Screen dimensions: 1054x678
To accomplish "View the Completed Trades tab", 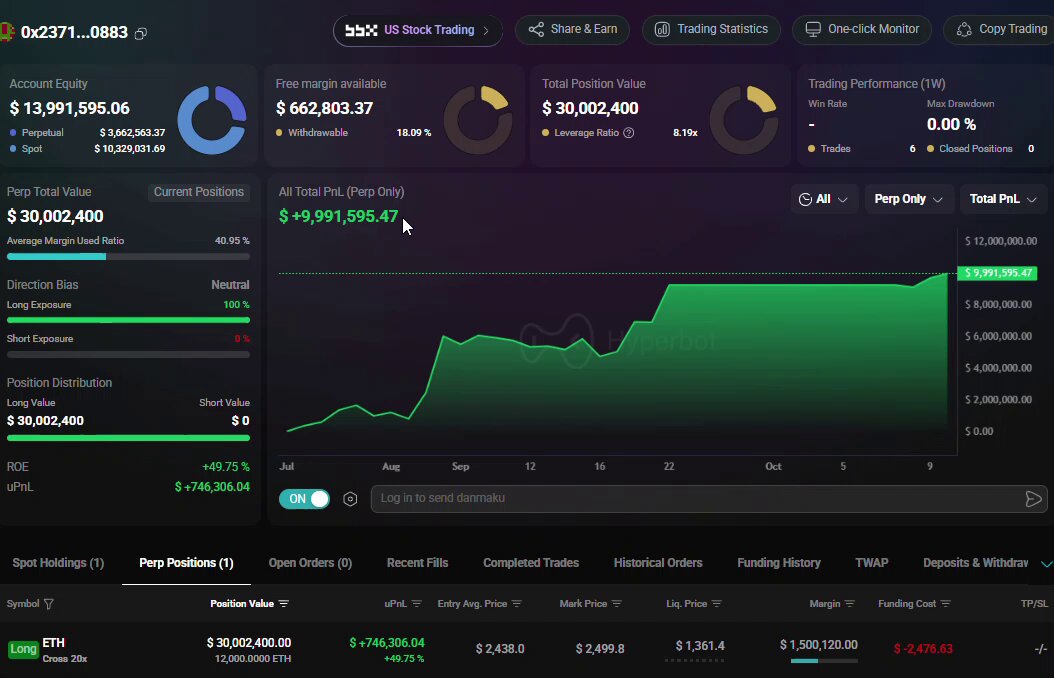I will point(531,563).
